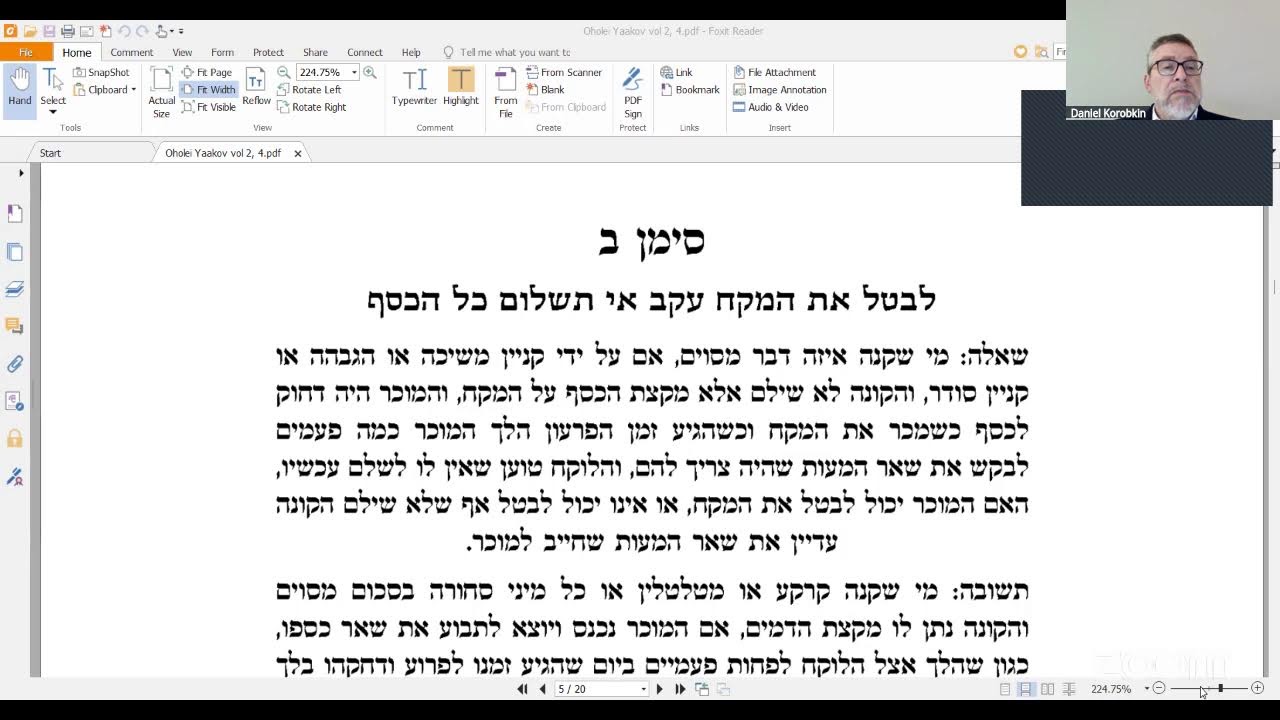Create a Blank PDF
The image size is (1280, 720).
545,90
